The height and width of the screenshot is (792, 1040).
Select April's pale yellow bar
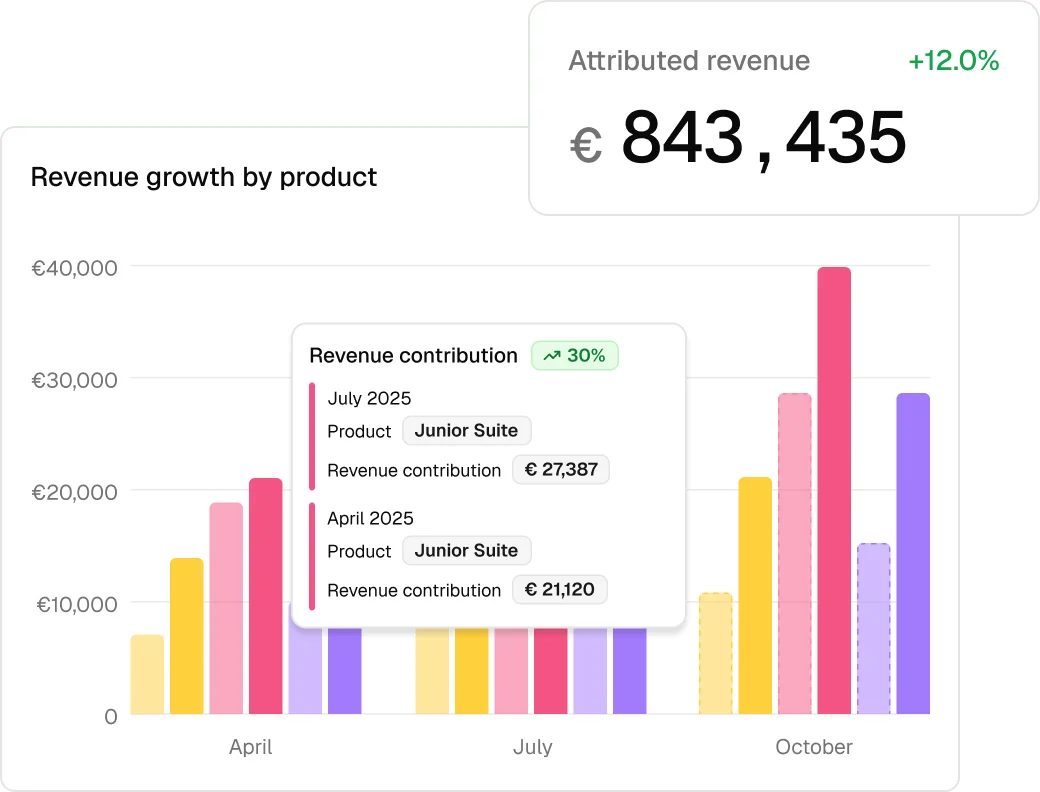click(x=147, y=674)
